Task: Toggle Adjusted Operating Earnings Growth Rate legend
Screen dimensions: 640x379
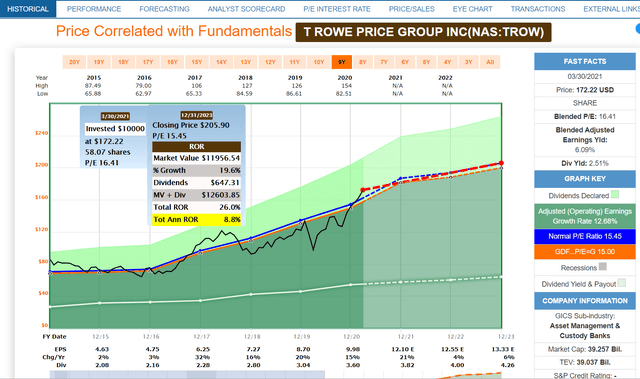Action: click(584, 216)
